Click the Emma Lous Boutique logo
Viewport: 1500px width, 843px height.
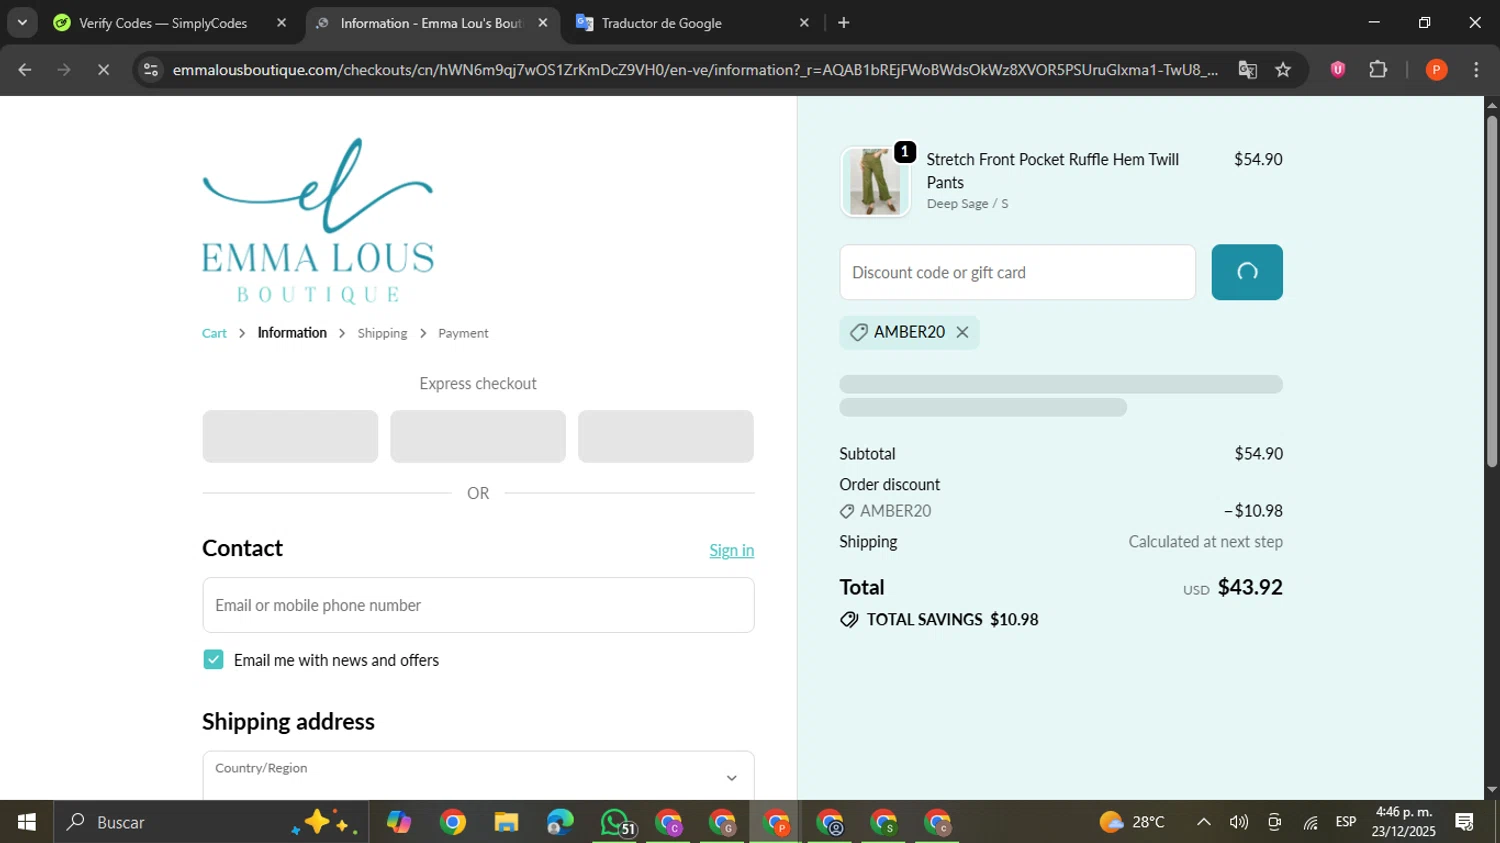click(318, 221)
